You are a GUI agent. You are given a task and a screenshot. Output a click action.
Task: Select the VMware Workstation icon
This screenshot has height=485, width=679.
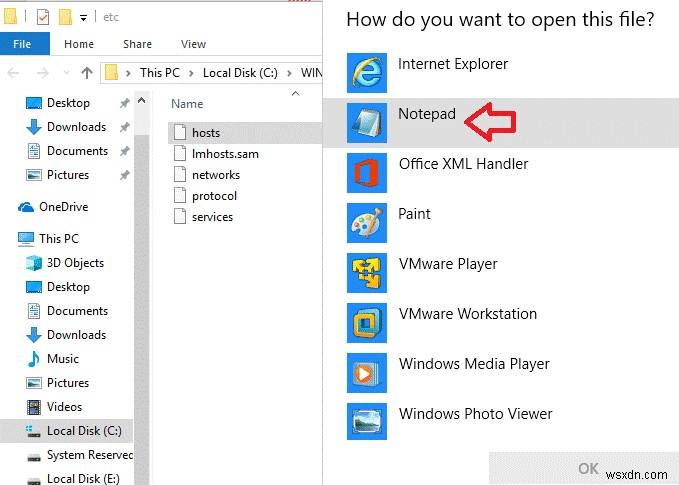click(367, 323)
